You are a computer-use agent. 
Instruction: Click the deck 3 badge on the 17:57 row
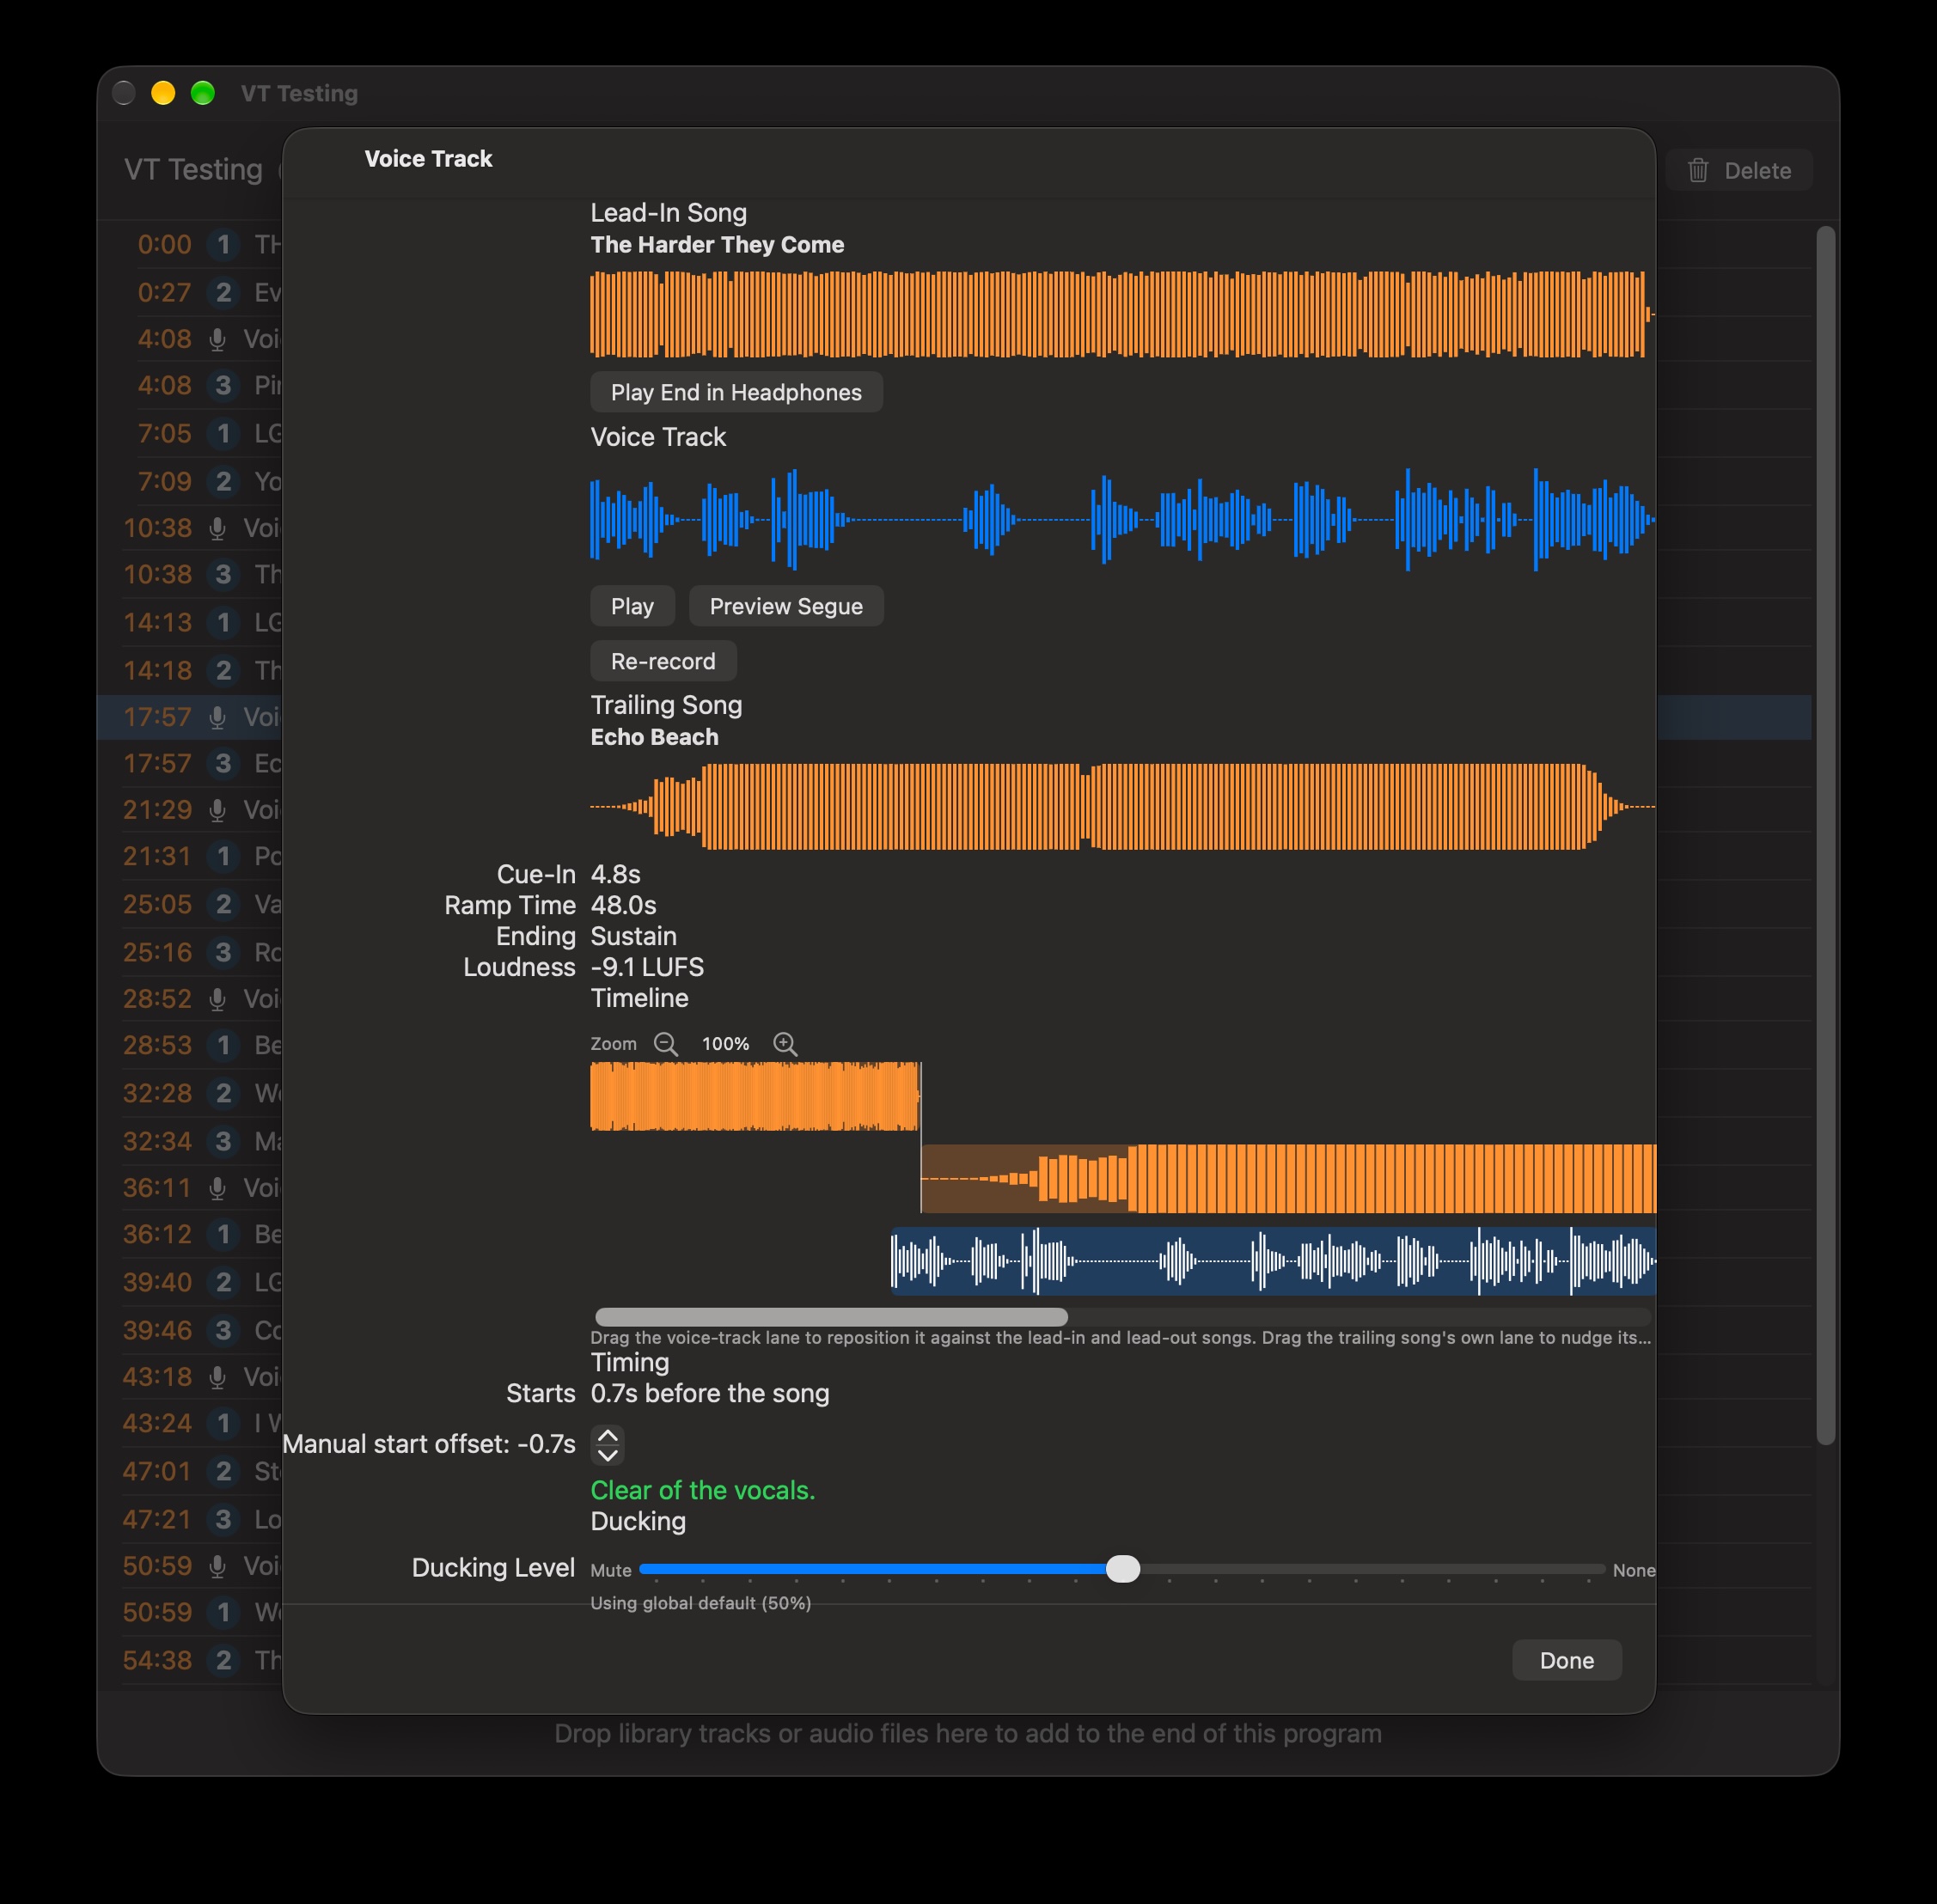(x=223, y=763)
